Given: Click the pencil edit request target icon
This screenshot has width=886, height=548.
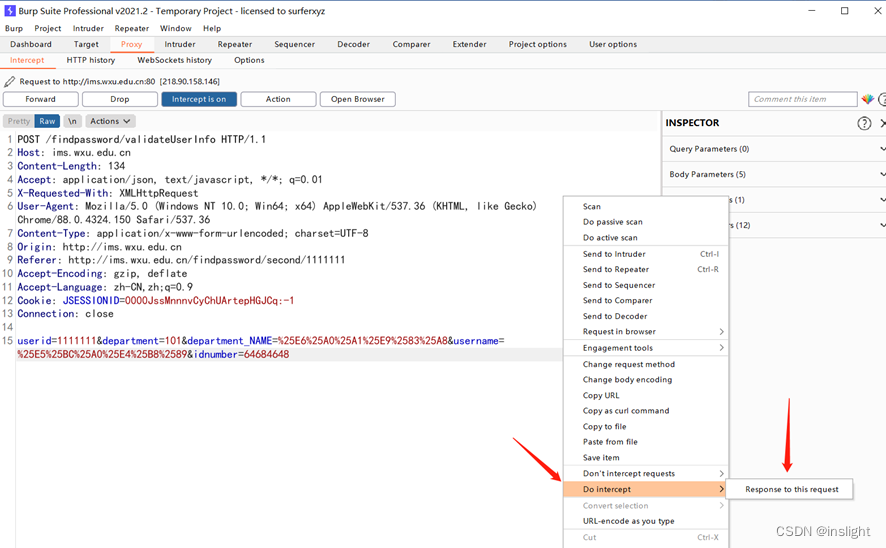Looking at the screenshot, I should (10, 81).
